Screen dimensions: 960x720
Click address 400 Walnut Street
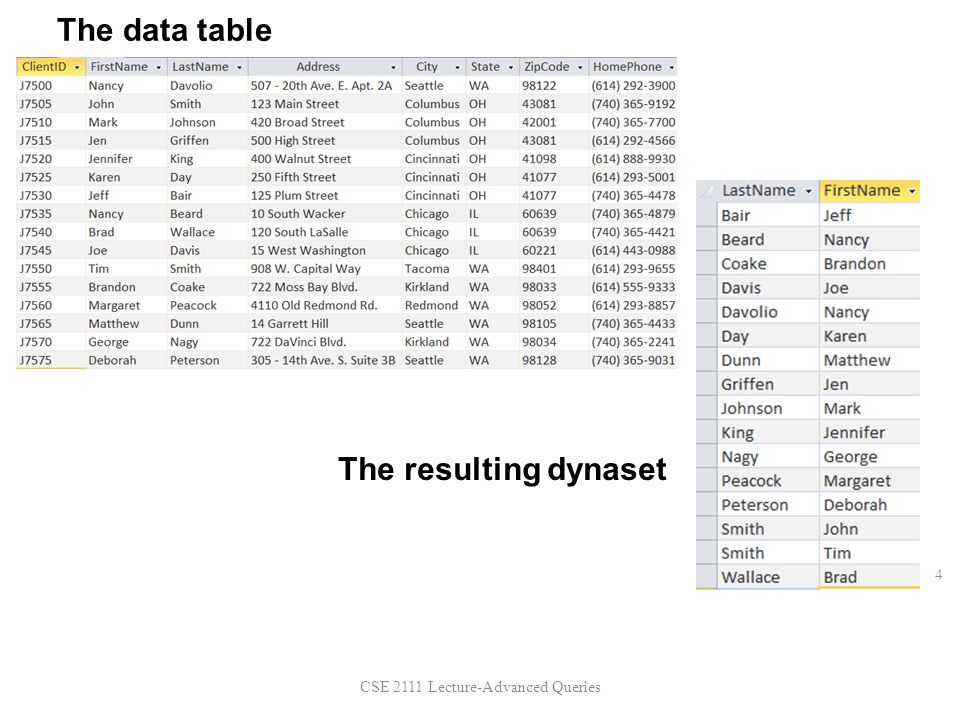coord(301,159)
